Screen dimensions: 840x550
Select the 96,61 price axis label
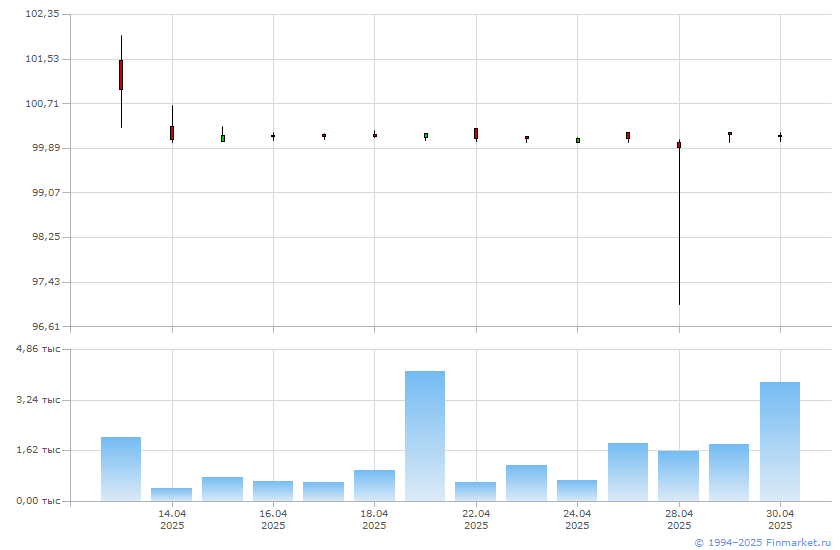click(46, 326)
